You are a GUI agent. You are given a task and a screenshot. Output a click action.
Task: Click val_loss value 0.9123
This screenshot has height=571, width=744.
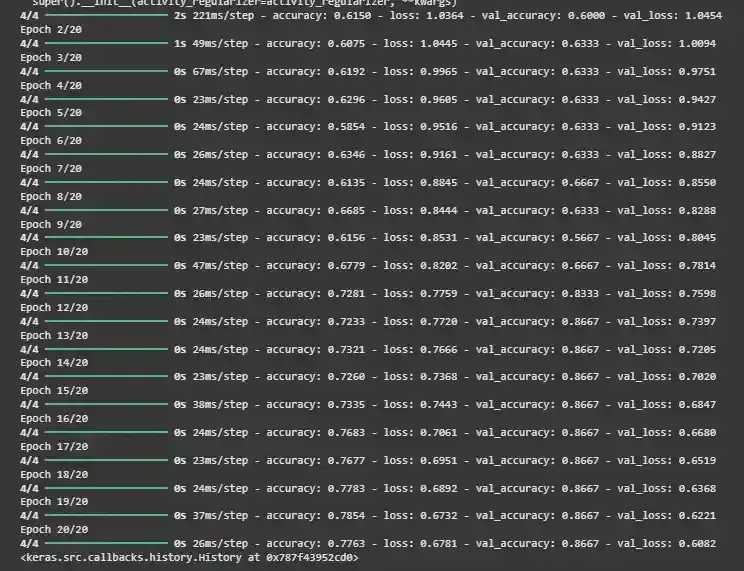[x=697, y=127]
